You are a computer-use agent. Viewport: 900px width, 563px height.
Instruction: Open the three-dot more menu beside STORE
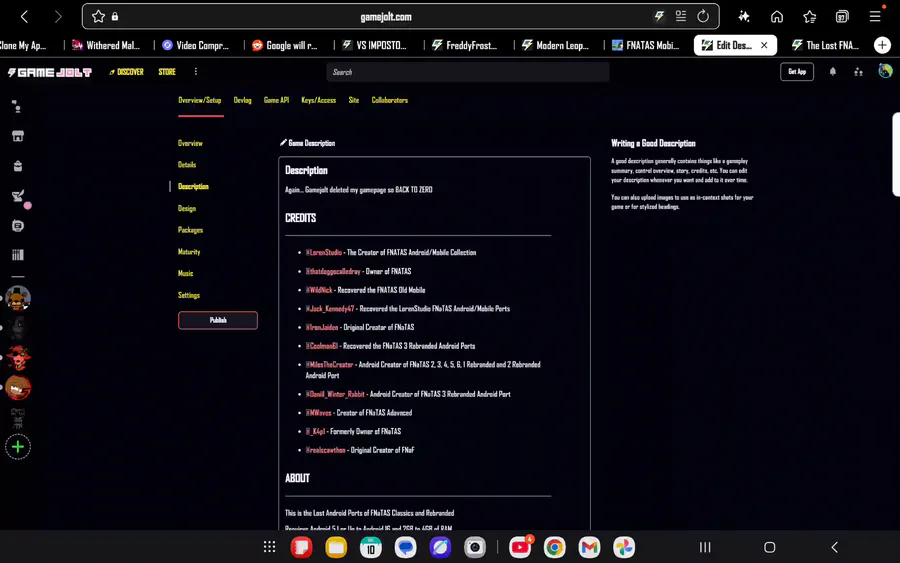[x=196, y=72]
